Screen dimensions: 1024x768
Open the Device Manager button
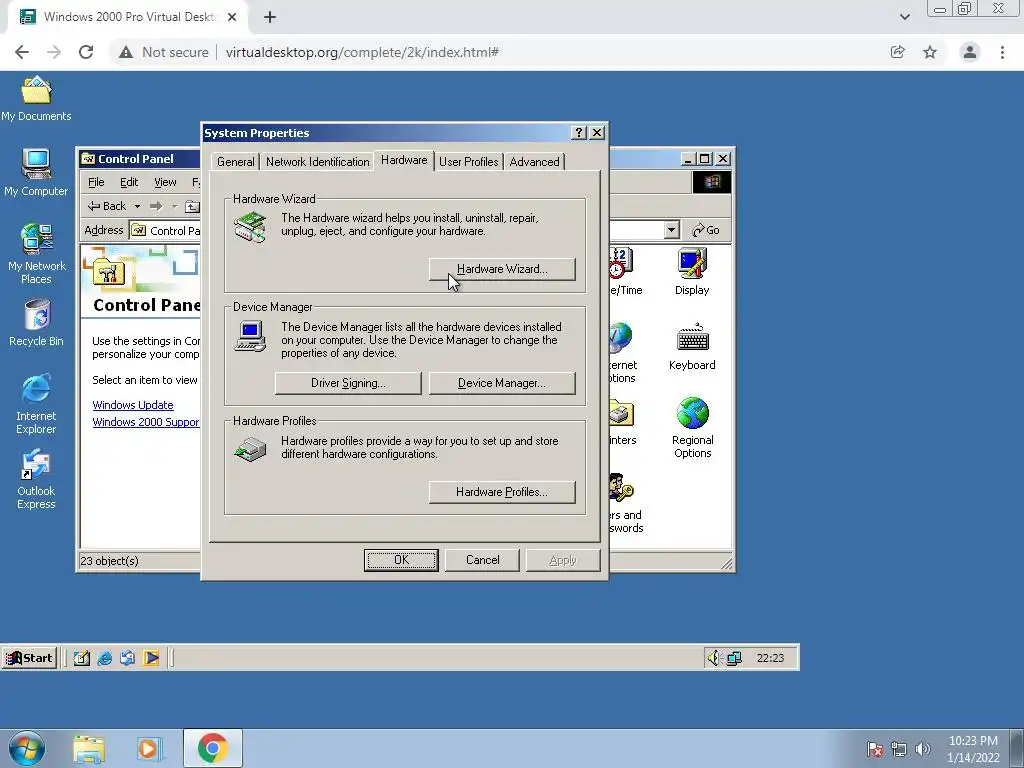[502, 383]
